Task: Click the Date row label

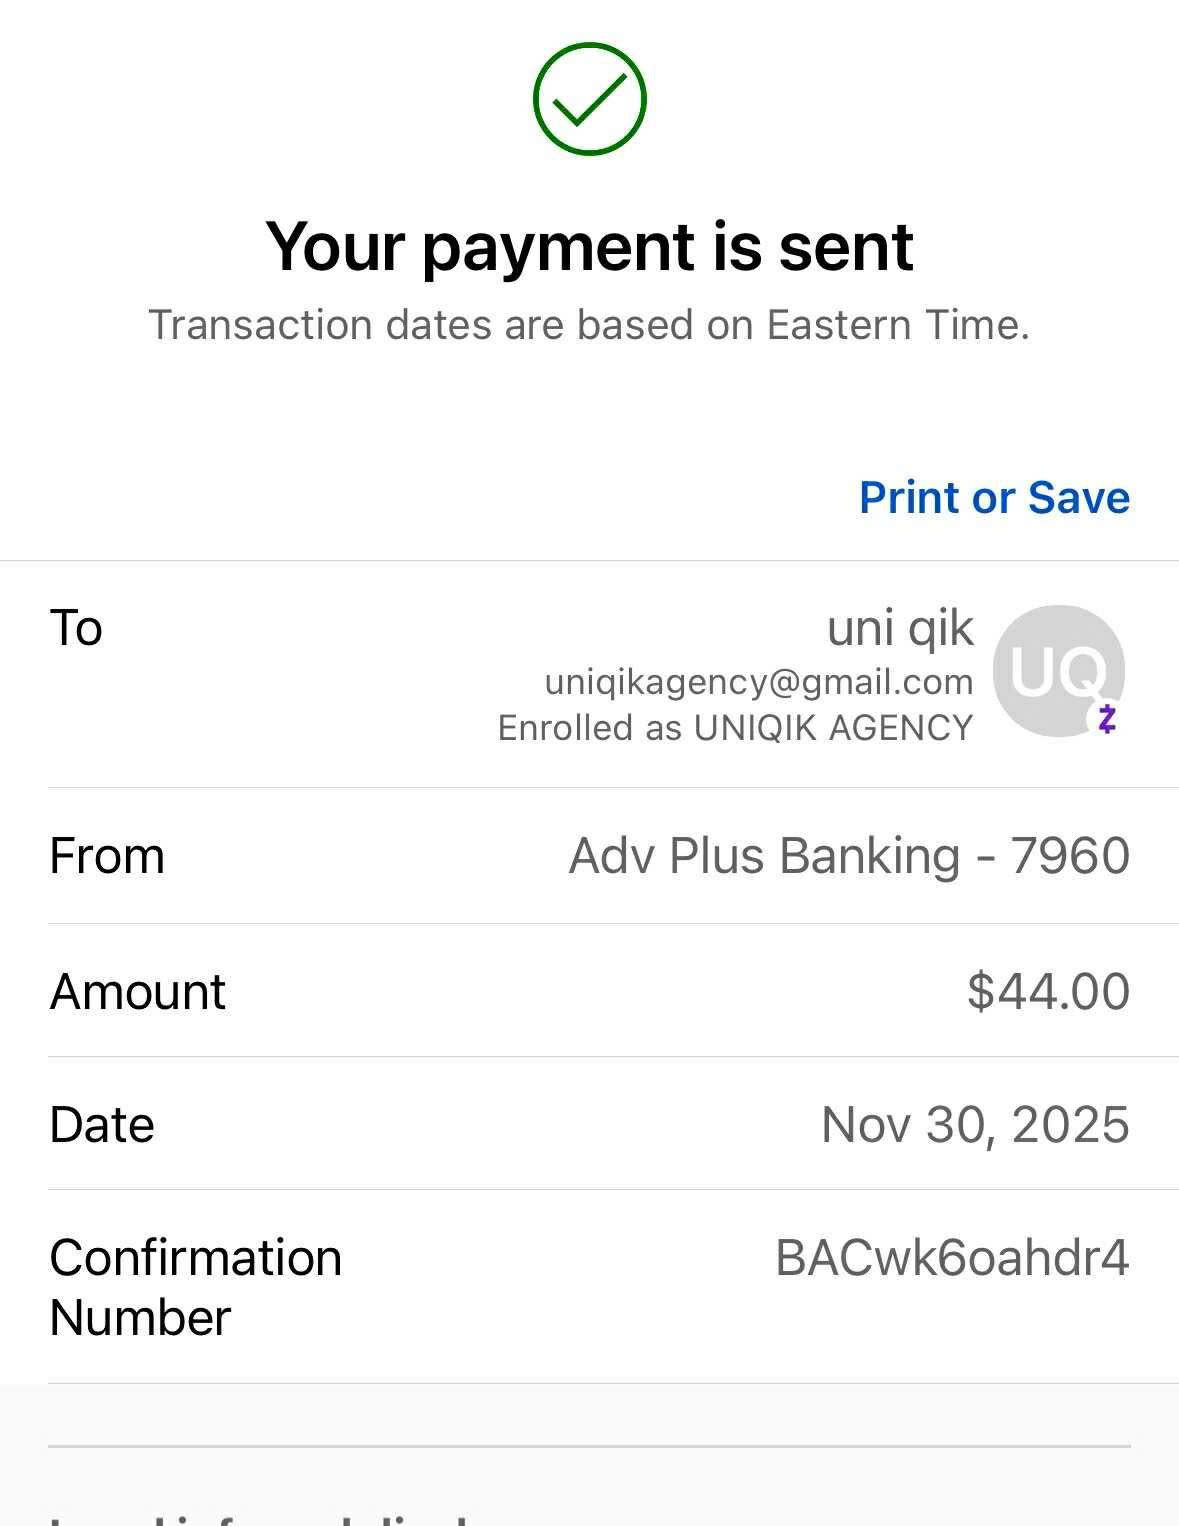Action: point(102,1124)
